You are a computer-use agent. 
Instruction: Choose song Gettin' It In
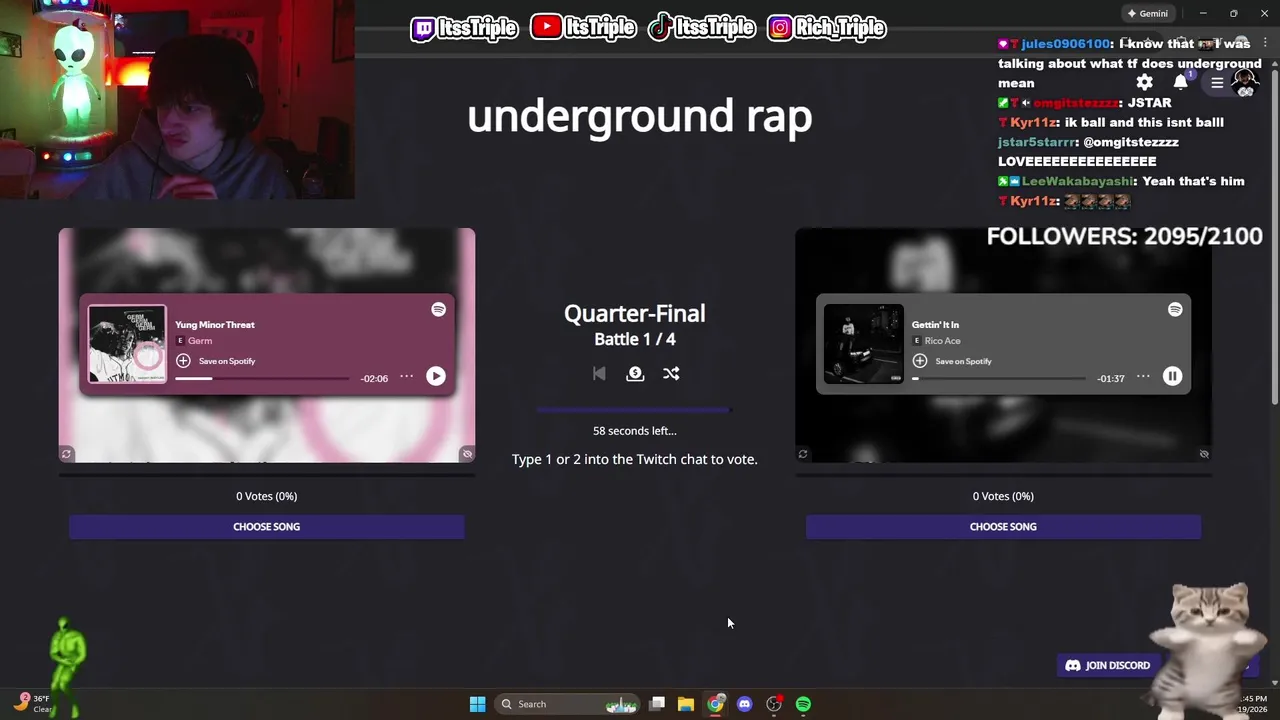coord(1003,527)
